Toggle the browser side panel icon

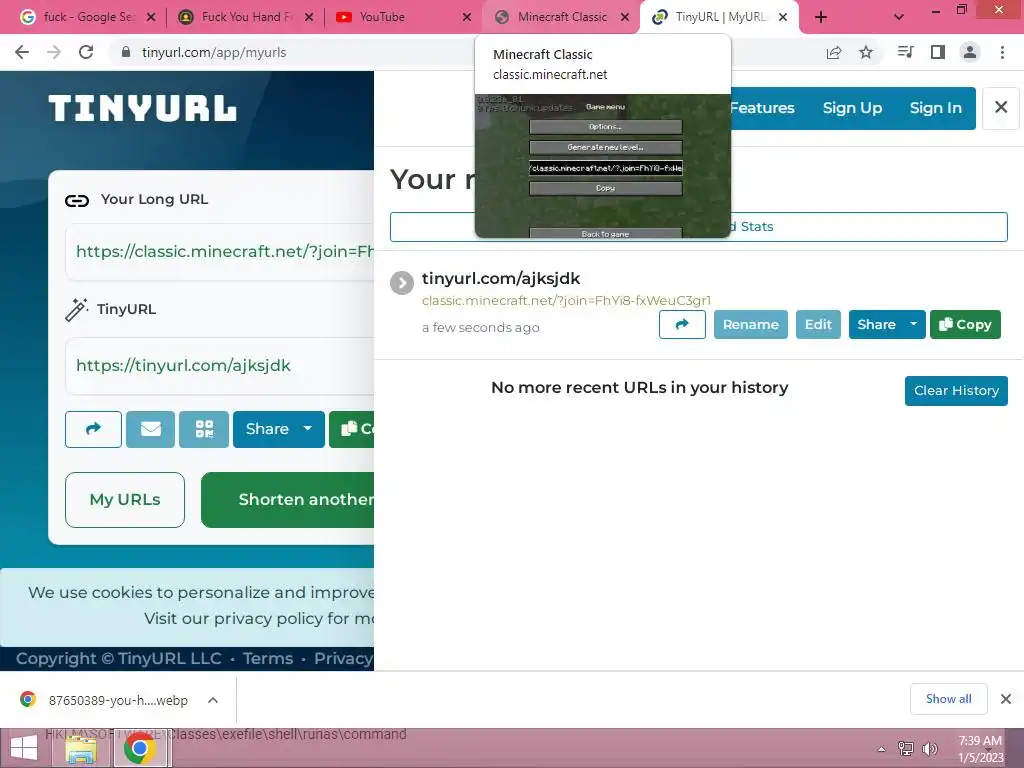coord(938,52)
